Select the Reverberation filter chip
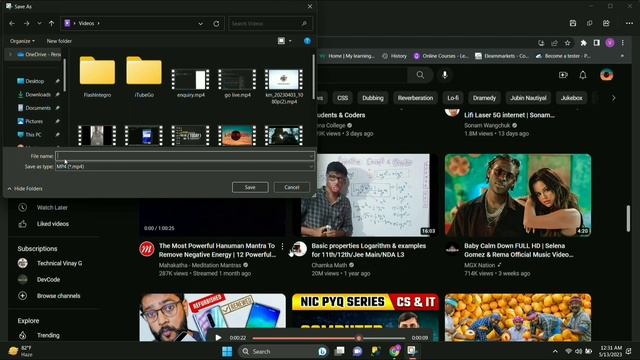The image size is (640, 360). pyautogui.click(x=415, y=98)
